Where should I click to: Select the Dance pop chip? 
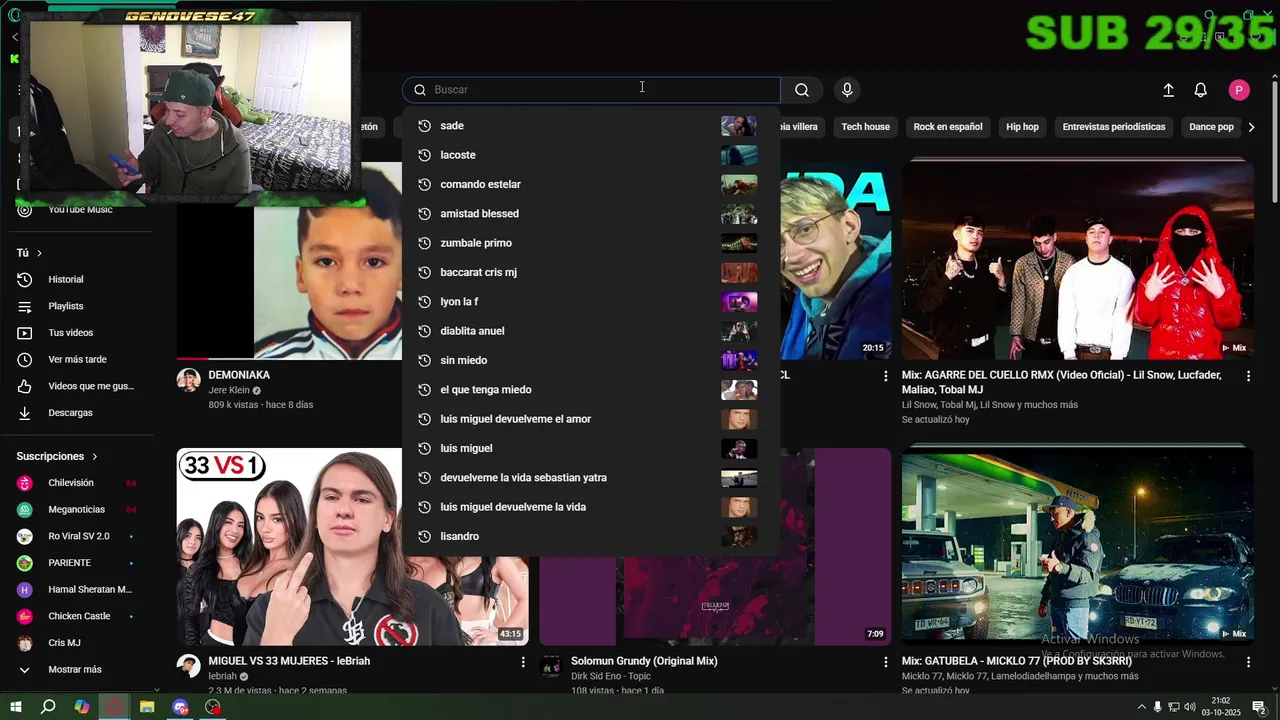(1211, 127)
